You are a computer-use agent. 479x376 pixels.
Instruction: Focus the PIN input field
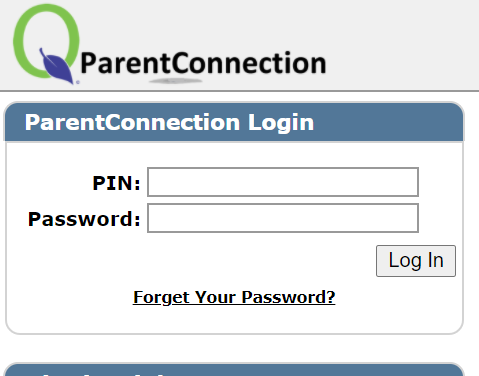[x=283, y=182]
